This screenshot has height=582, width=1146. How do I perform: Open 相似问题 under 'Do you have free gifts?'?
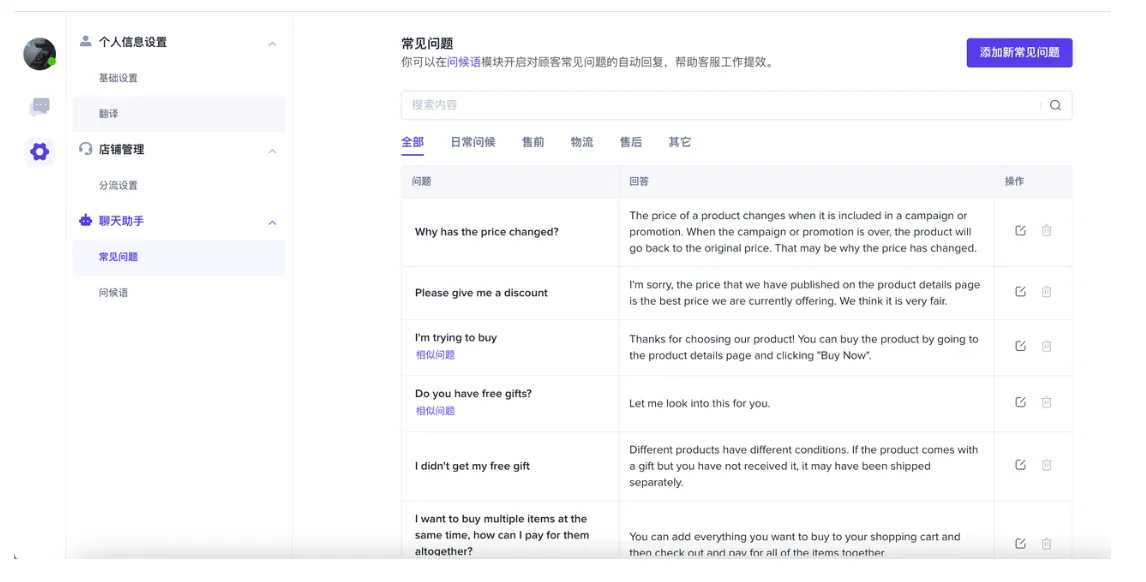[435, 411]
